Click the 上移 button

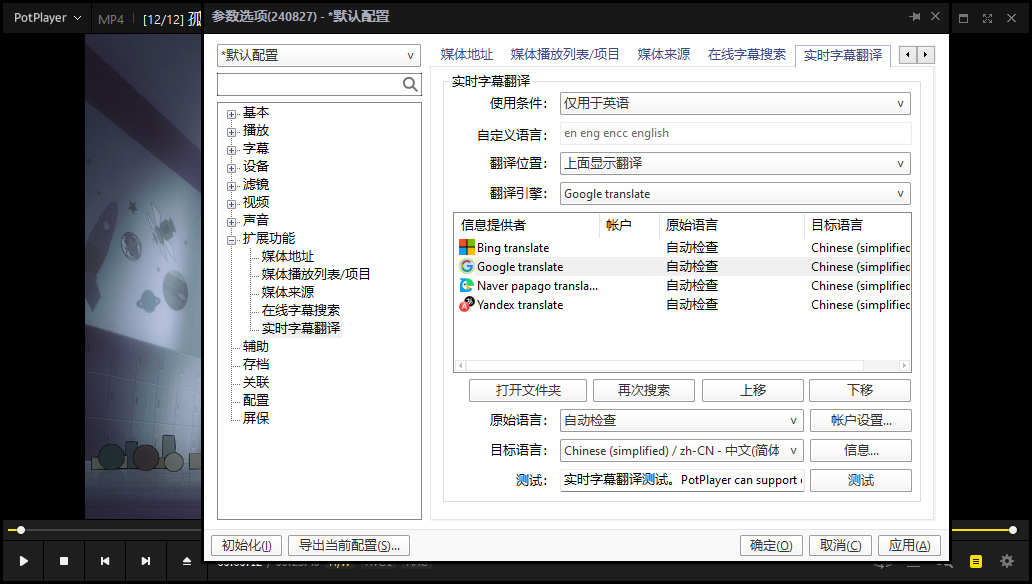[752, 390]
